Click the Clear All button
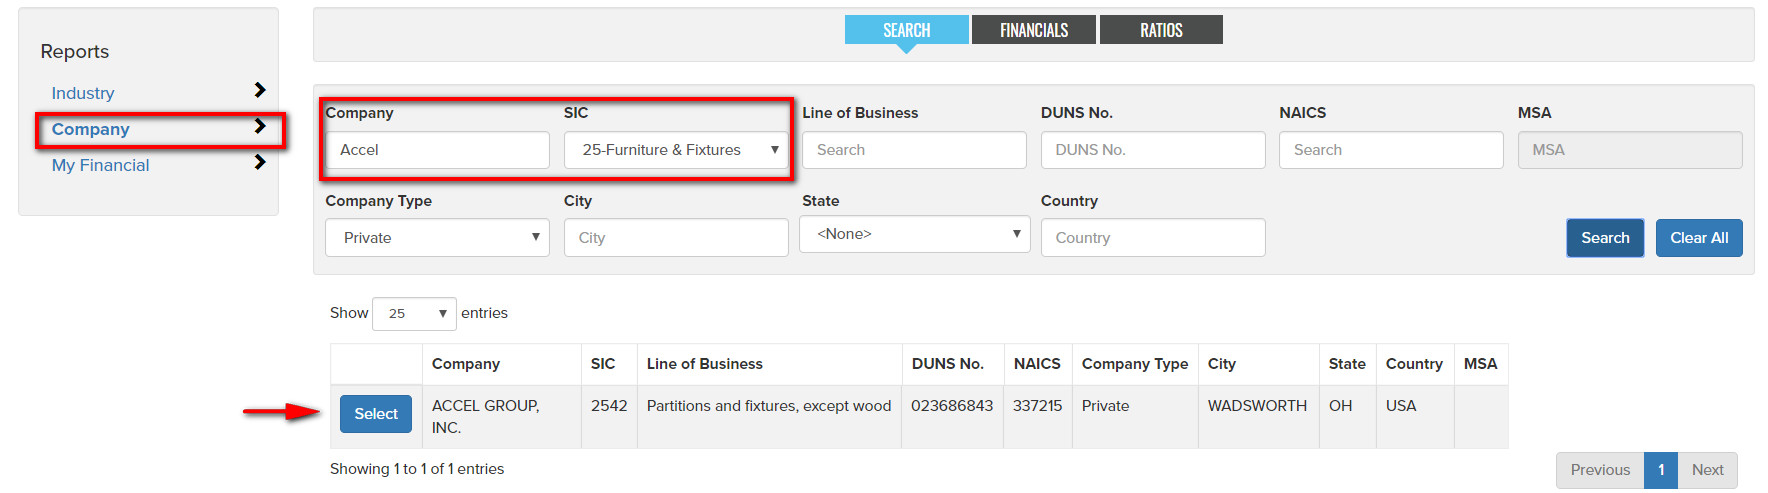This screenshot has height=493, width=1768. point(1699,238)
